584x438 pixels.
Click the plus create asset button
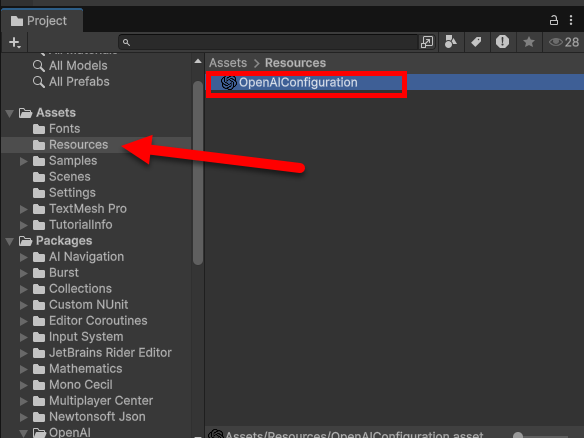(x=15, y=42)
